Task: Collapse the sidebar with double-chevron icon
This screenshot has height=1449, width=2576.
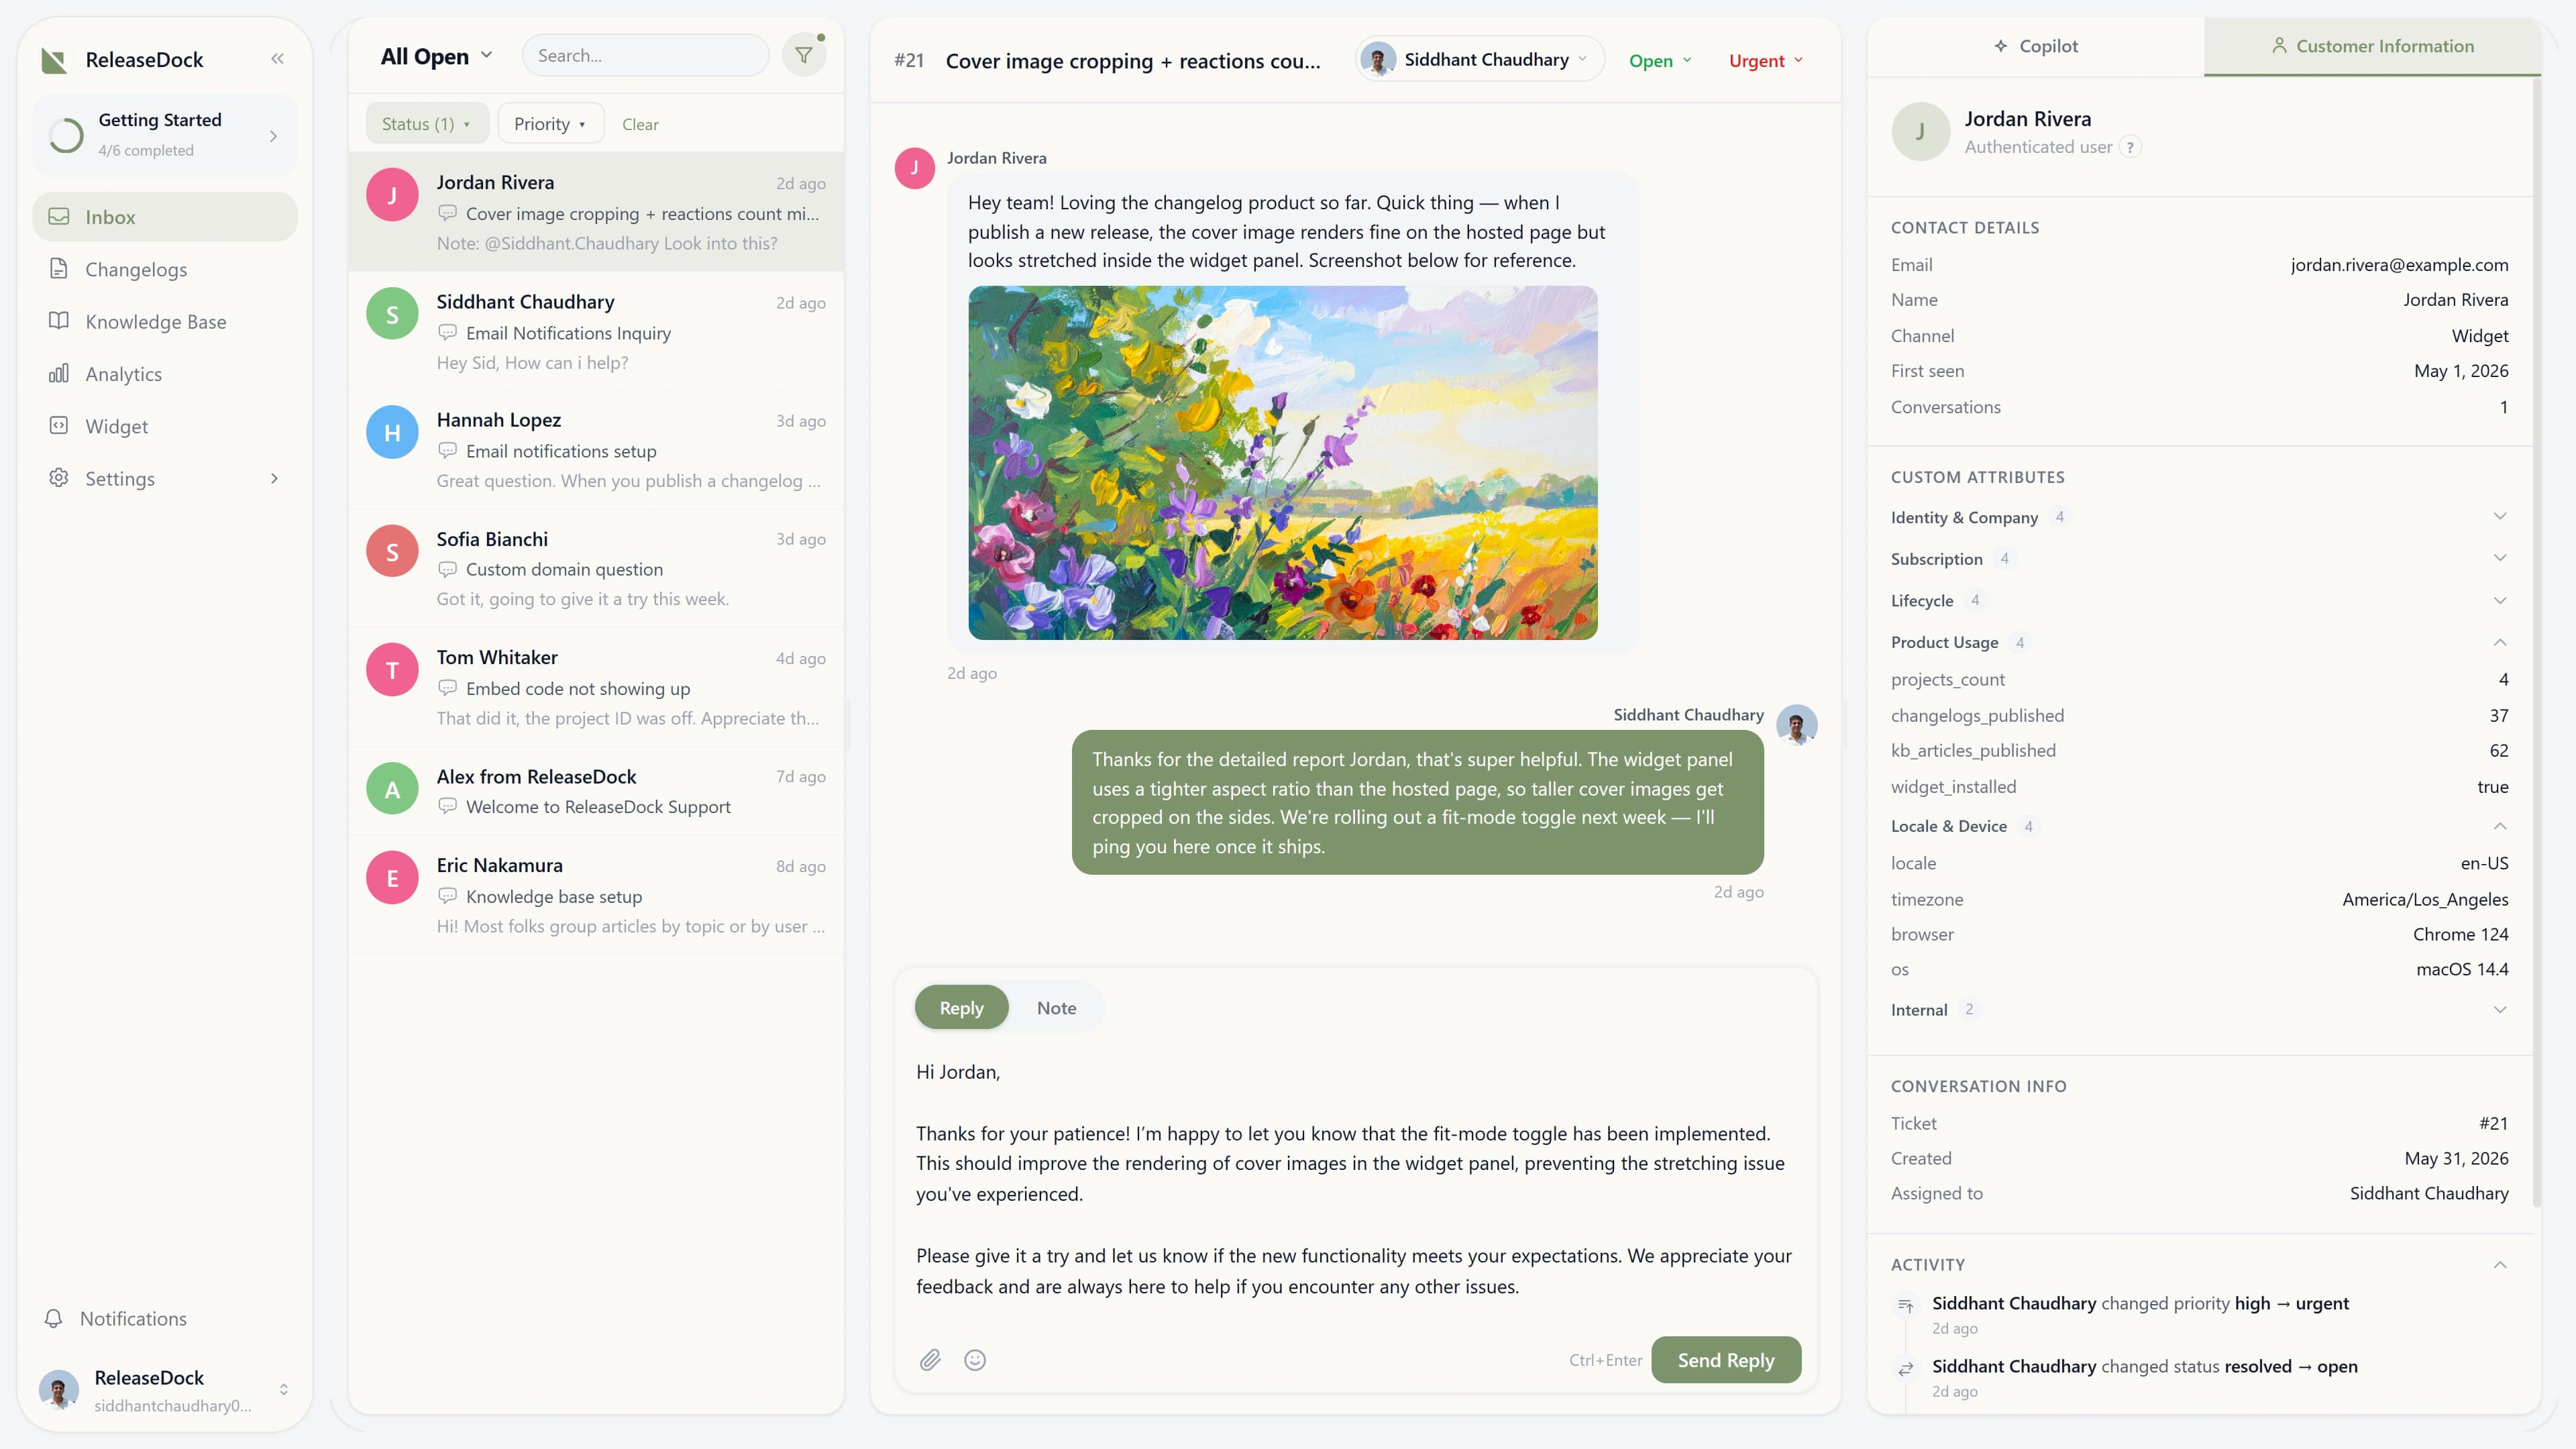Action: click(277, 59)
